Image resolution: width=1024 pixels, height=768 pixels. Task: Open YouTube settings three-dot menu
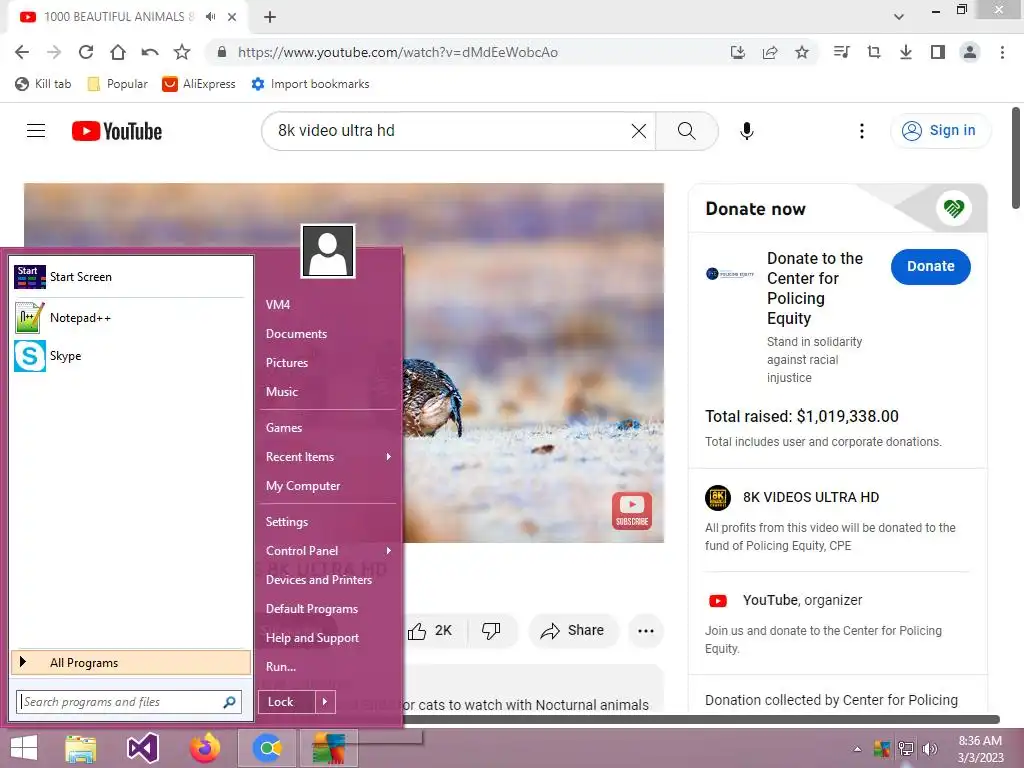pyautogui.click(x=862, y=131)
